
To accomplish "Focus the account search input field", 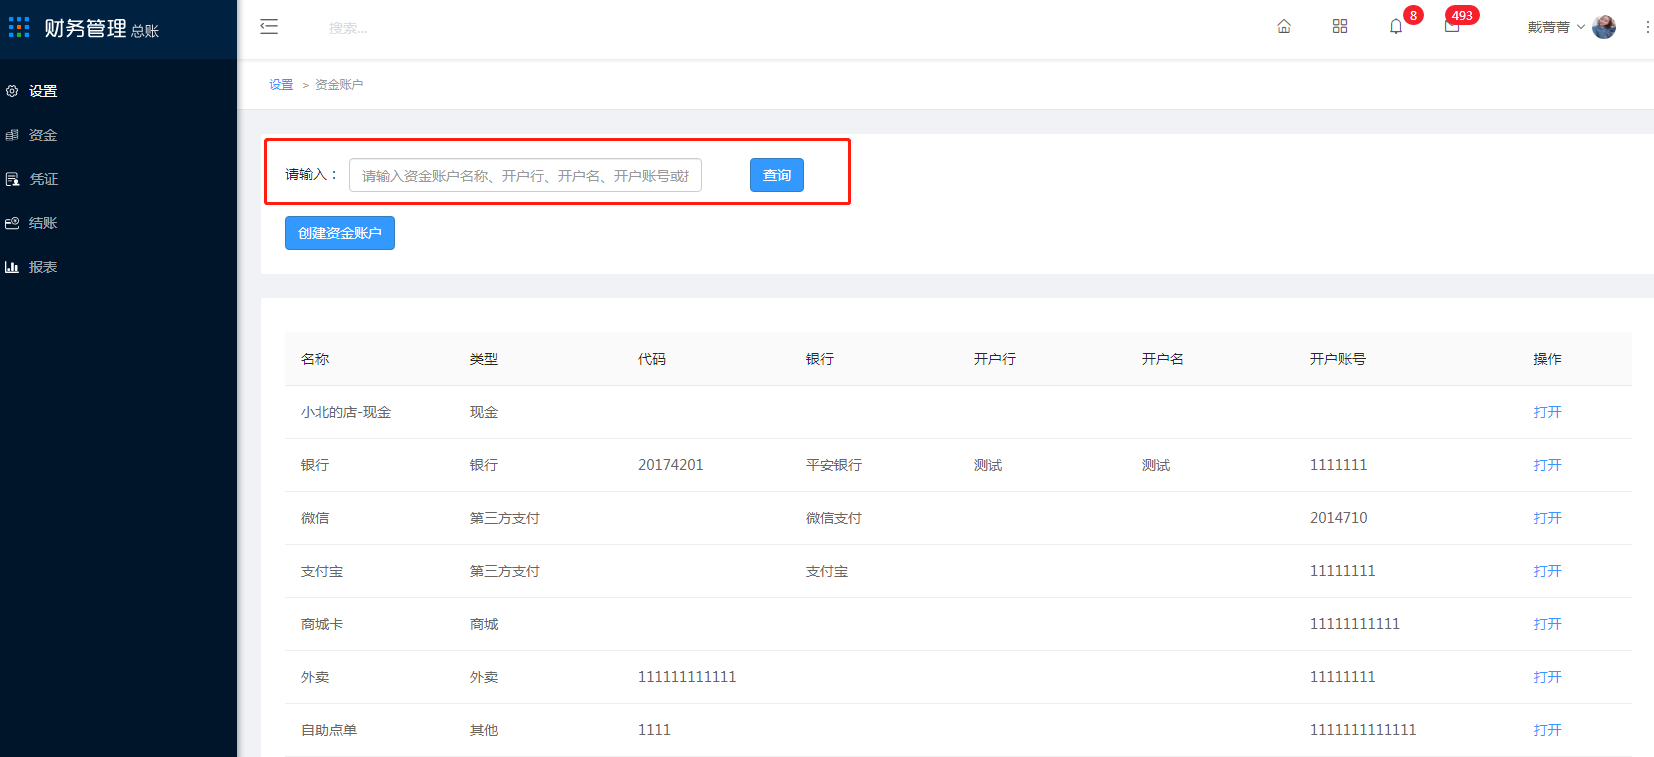I will tap(525, 175).
